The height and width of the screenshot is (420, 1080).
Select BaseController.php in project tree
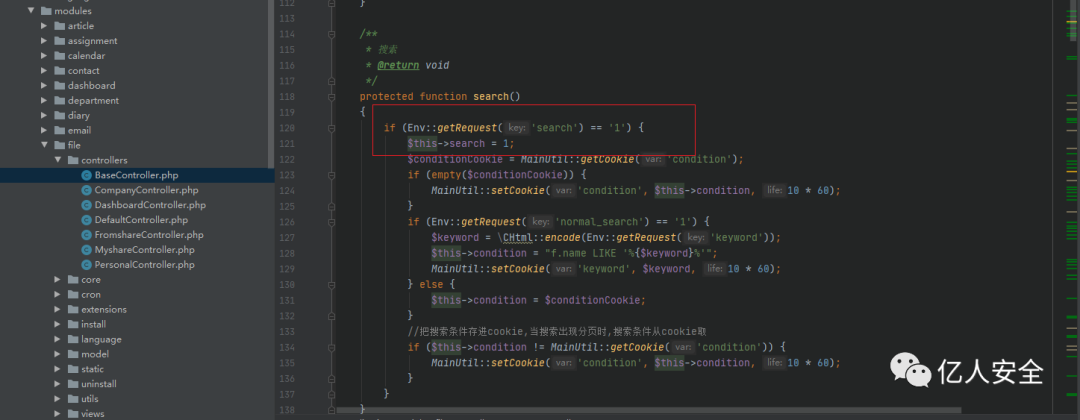[x=137, y=175]
